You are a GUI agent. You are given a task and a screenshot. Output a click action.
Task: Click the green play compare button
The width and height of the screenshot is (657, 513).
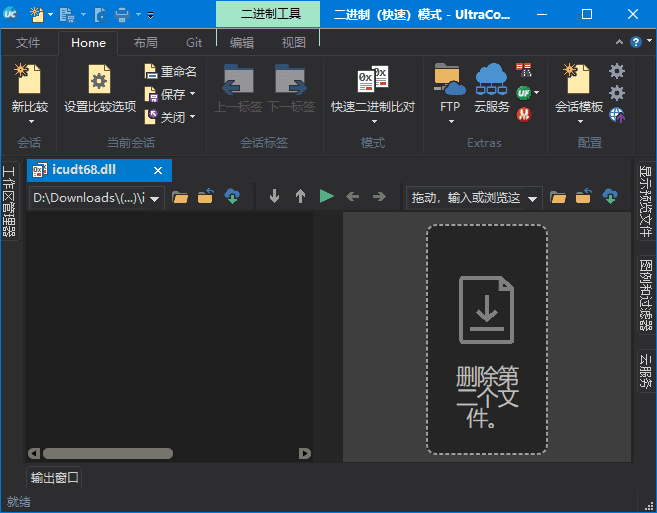(326, 197)
